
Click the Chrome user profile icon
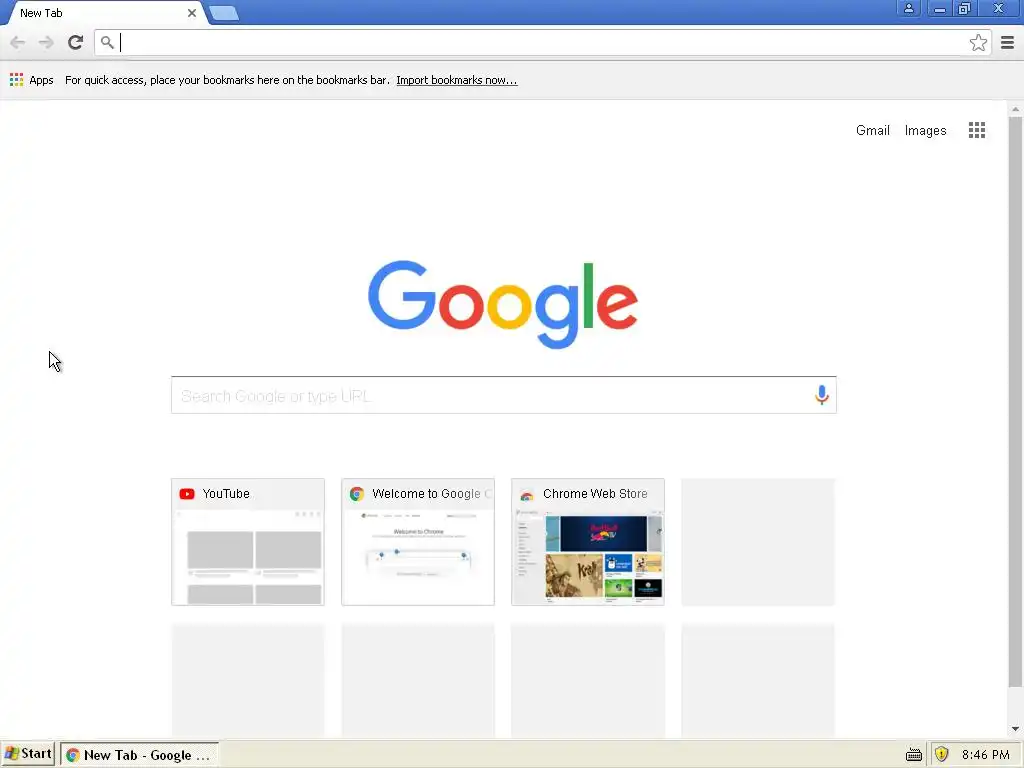point(908,8)
